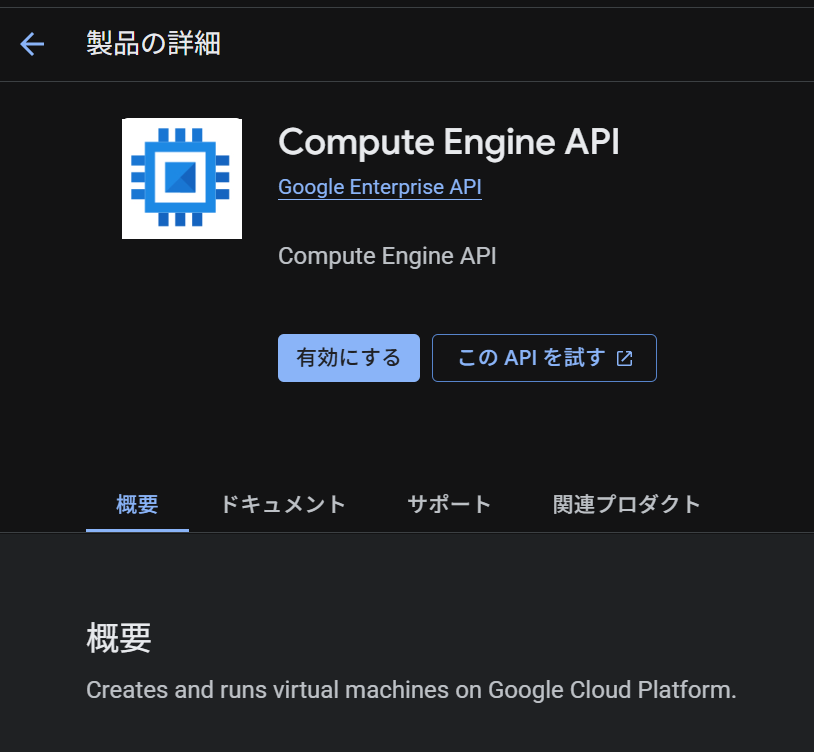This screenshot has height=752, width=814.
Task: Open the サポート tab
Action: tap(449, 504)
